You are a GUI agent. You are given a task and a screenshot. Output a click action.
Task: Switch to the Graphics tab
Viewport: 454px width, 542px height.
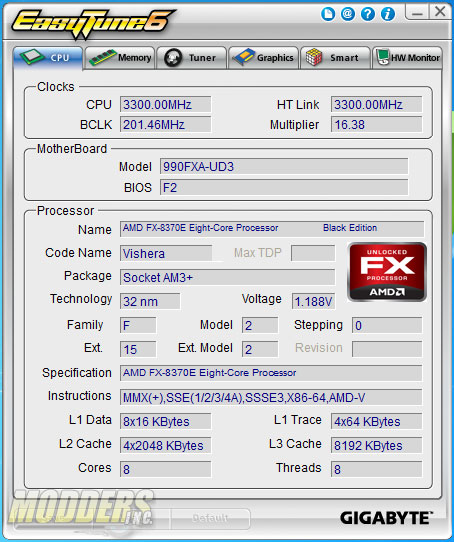coord(263,58)
